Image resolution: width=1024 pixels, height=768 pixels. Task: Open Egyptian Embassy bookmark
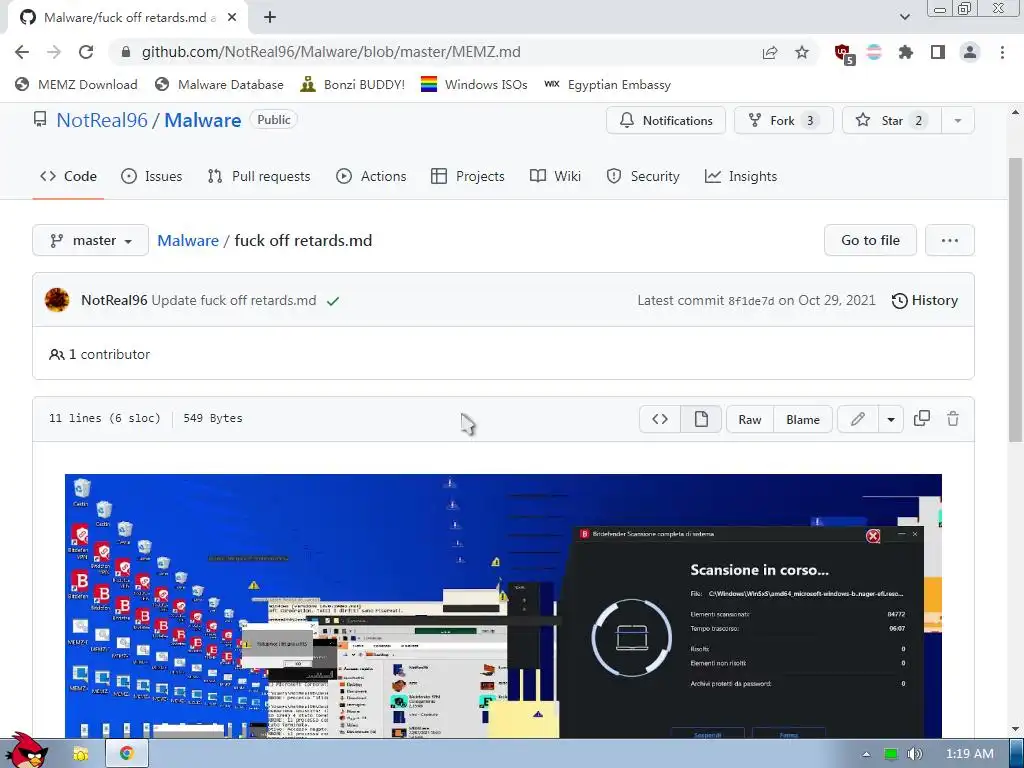607,85
